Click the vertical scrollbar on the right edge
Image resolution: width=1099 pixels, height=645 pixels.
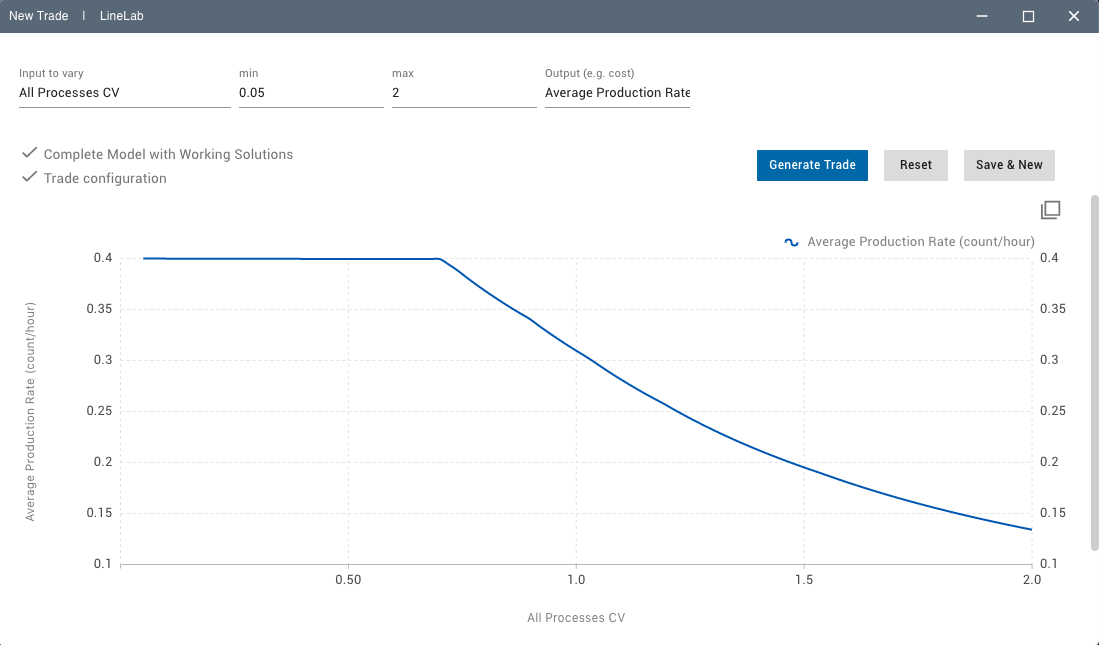pos(1093,370)
